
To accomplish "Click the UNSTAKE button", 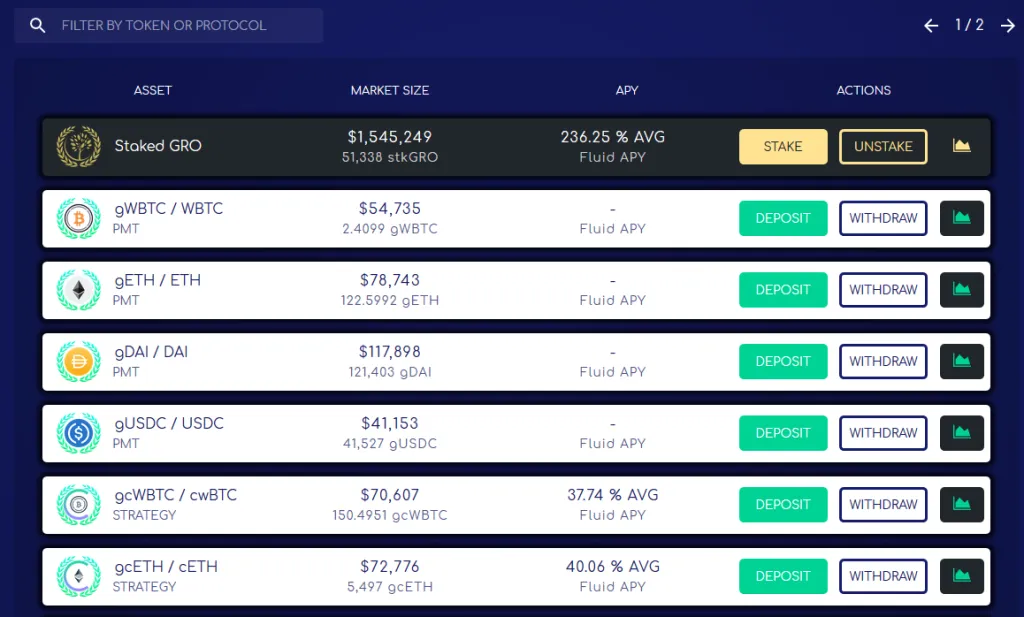I will (883, 146).
